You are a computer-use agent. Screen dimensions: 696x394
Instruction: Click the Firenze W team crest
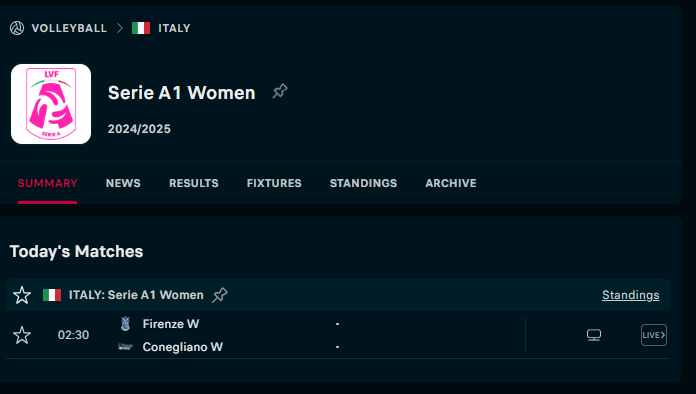pyautogui.click(x=126, y=324)
